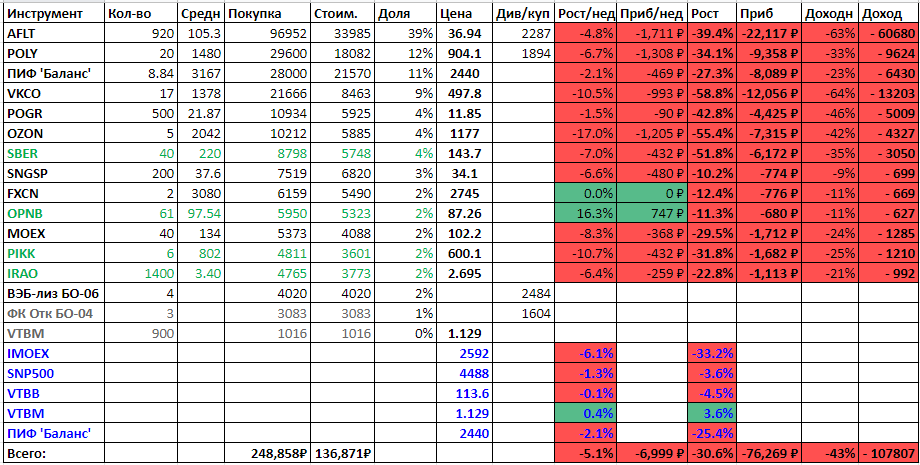The width and height of the screenshot is (920, 465).
Task: Select the total value cell 136,871₽
Action: (x=342, y=453)
